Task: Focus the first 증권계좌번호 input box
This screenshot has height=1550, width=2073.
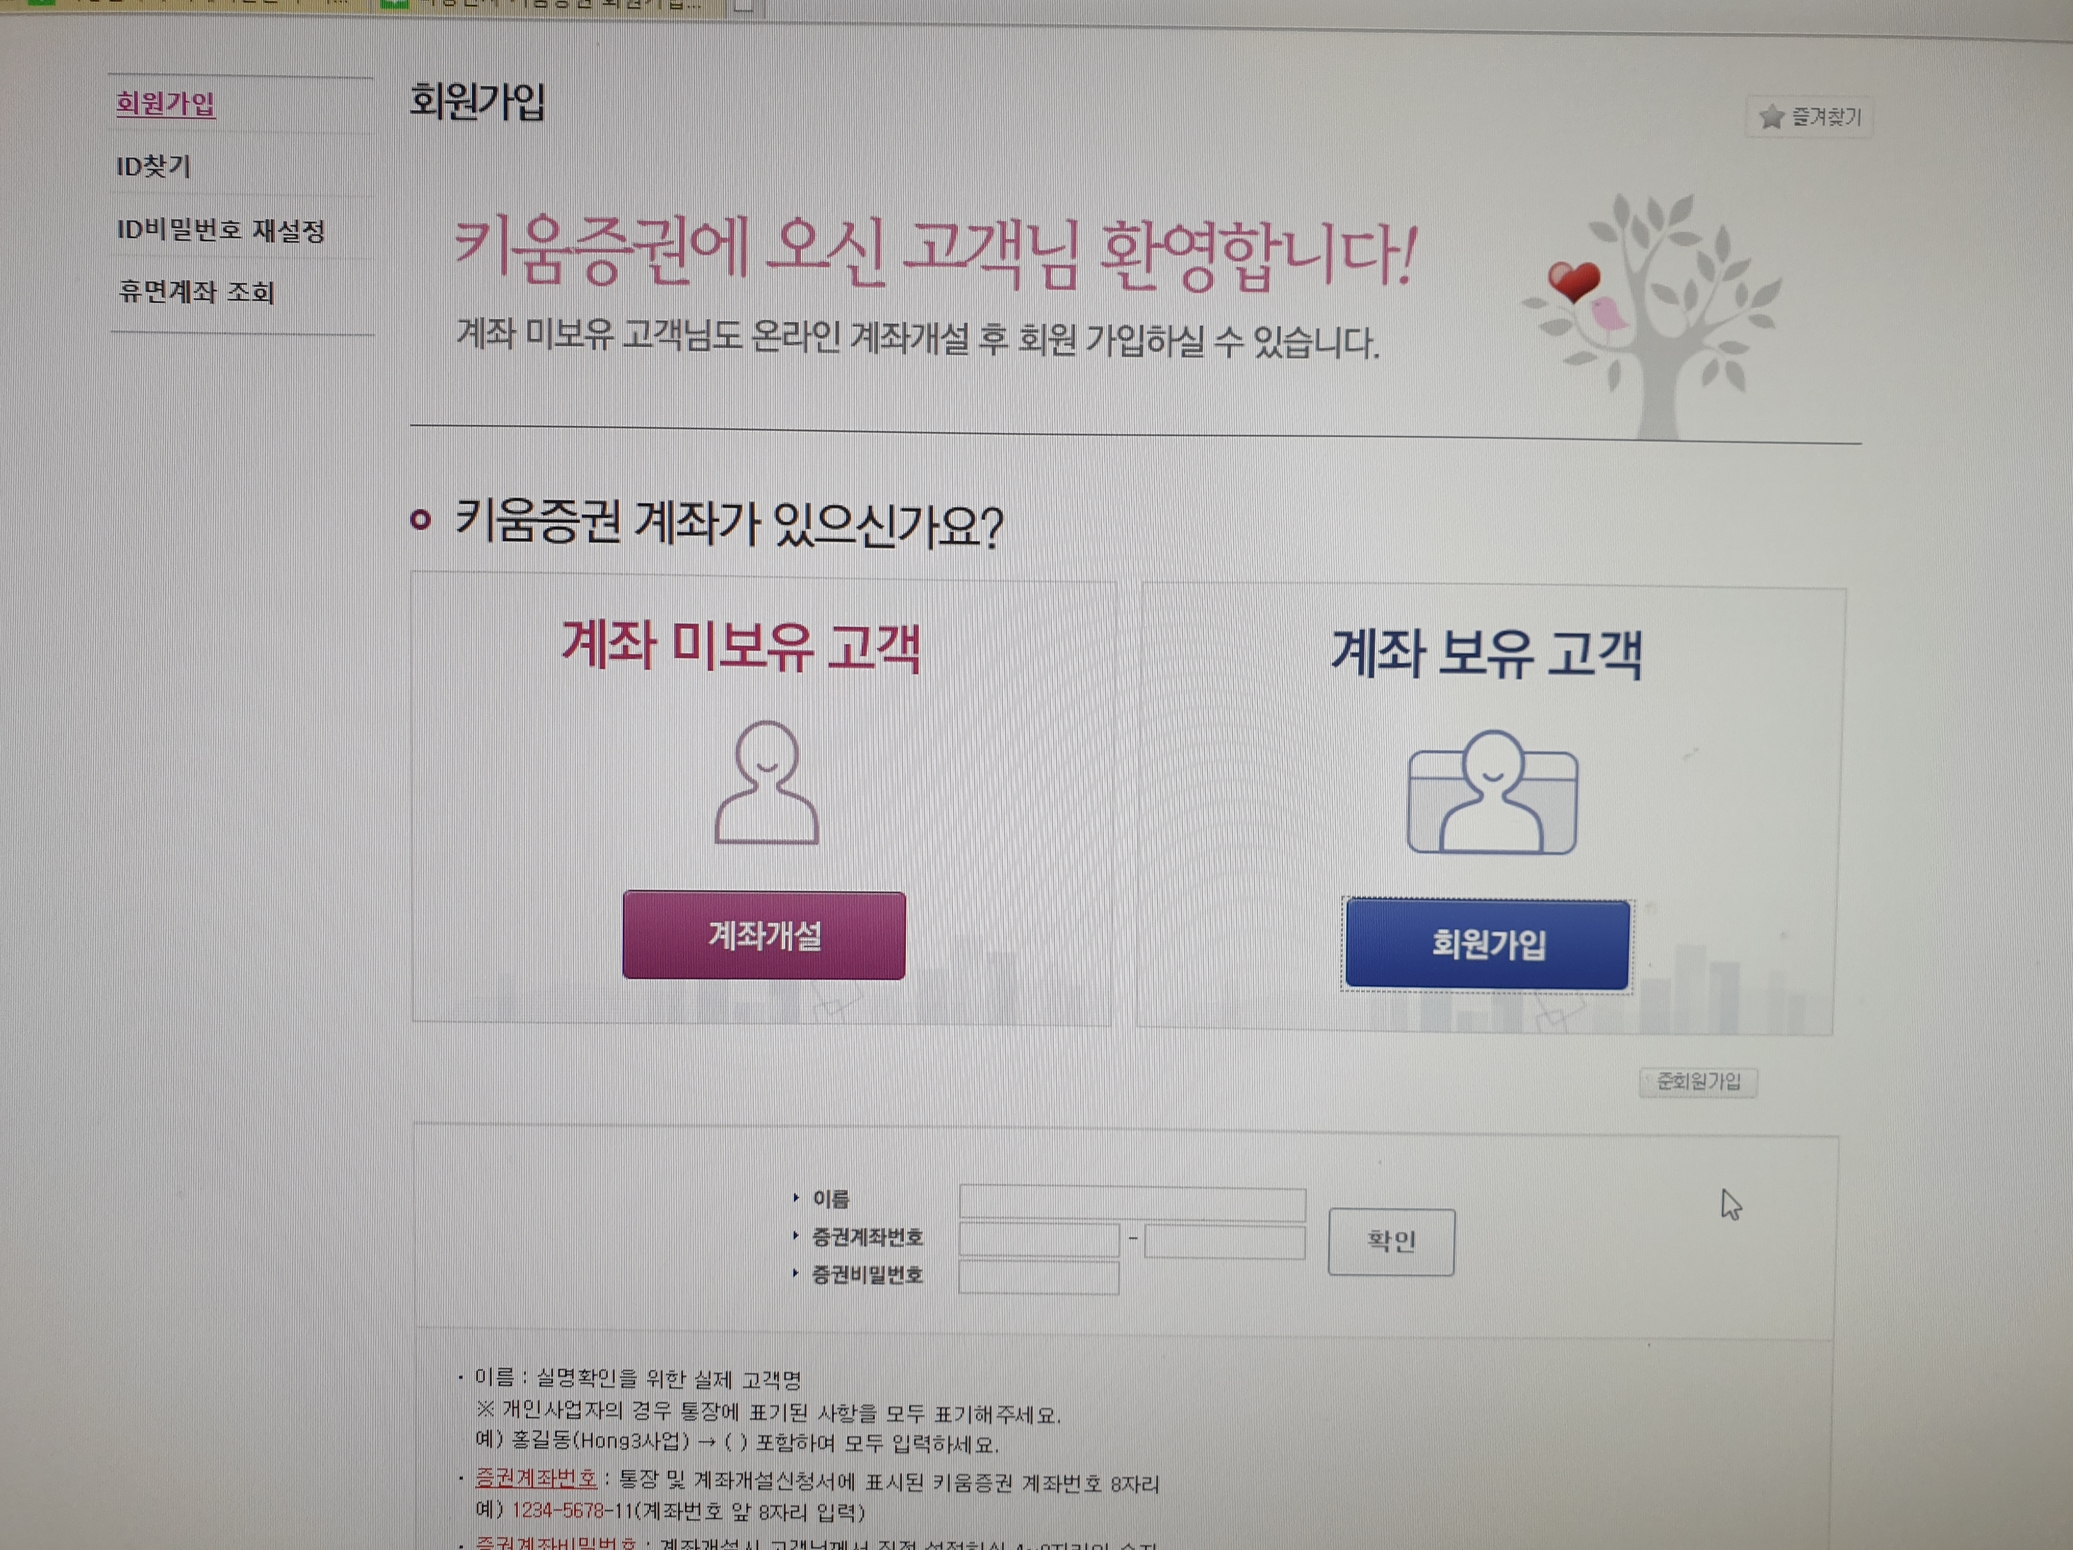Action: click(1039, 1240)
